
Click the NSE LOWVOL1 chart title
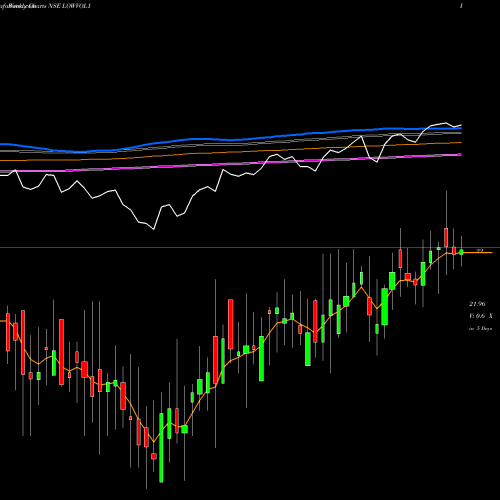point(70,6)
